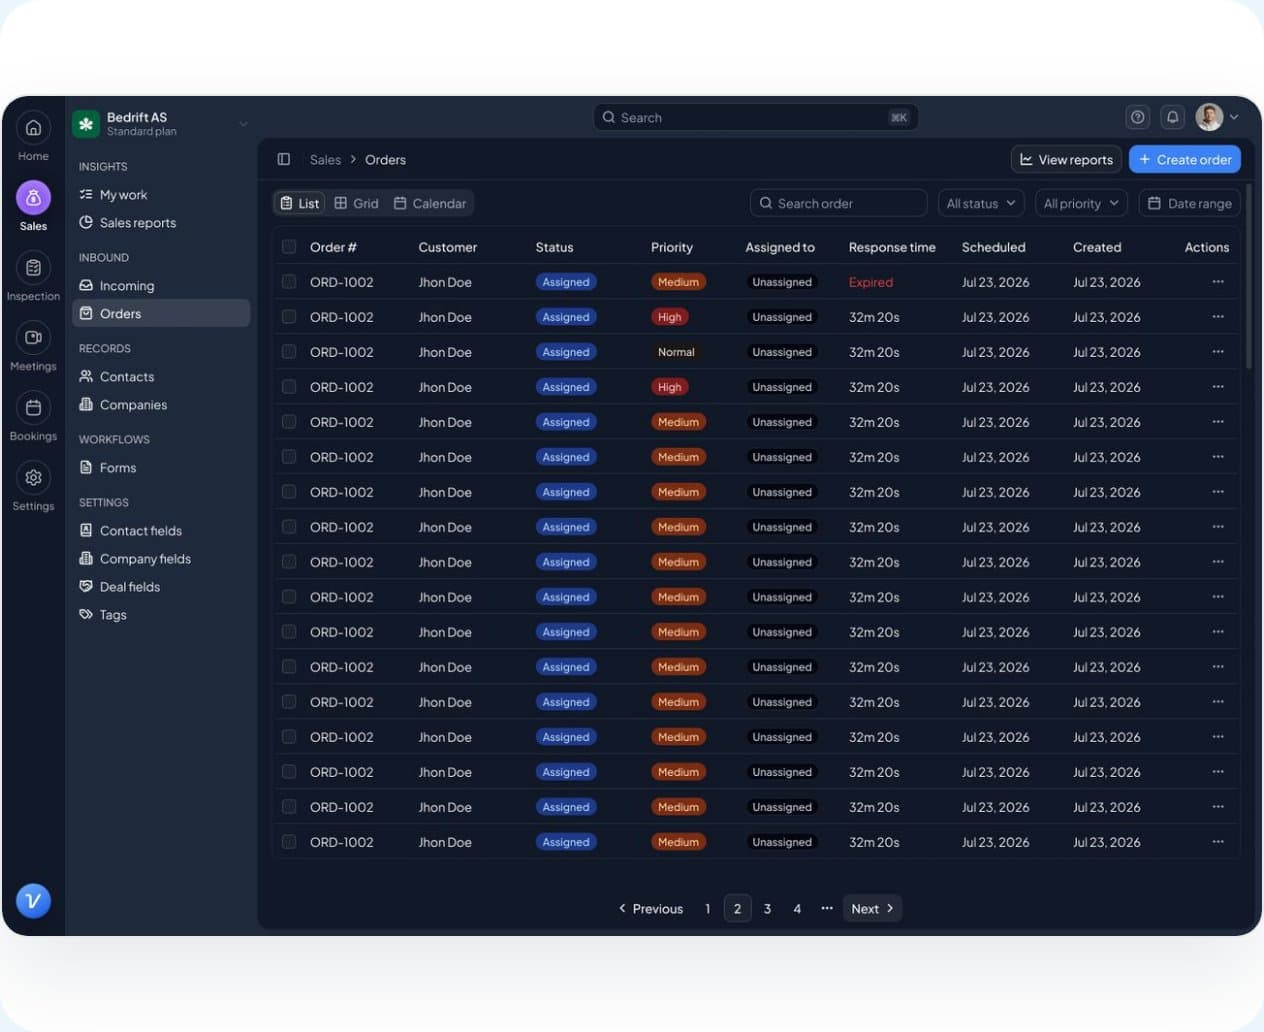Image resolution: width=1264 pixels, height=1032 pixels.
Task: Click View reports button
Action: pyautogui.click(x=1066, y=159)
